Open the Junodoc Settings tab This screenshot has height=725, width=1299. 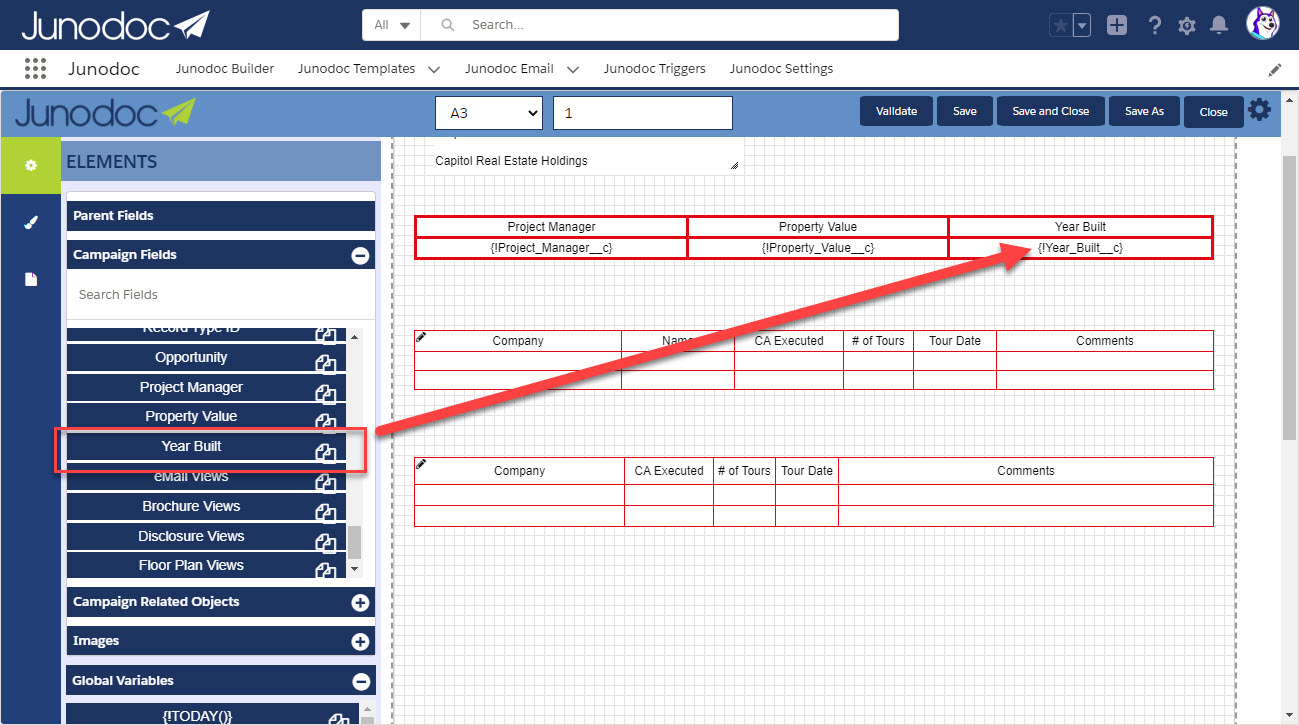pos(782,68)
